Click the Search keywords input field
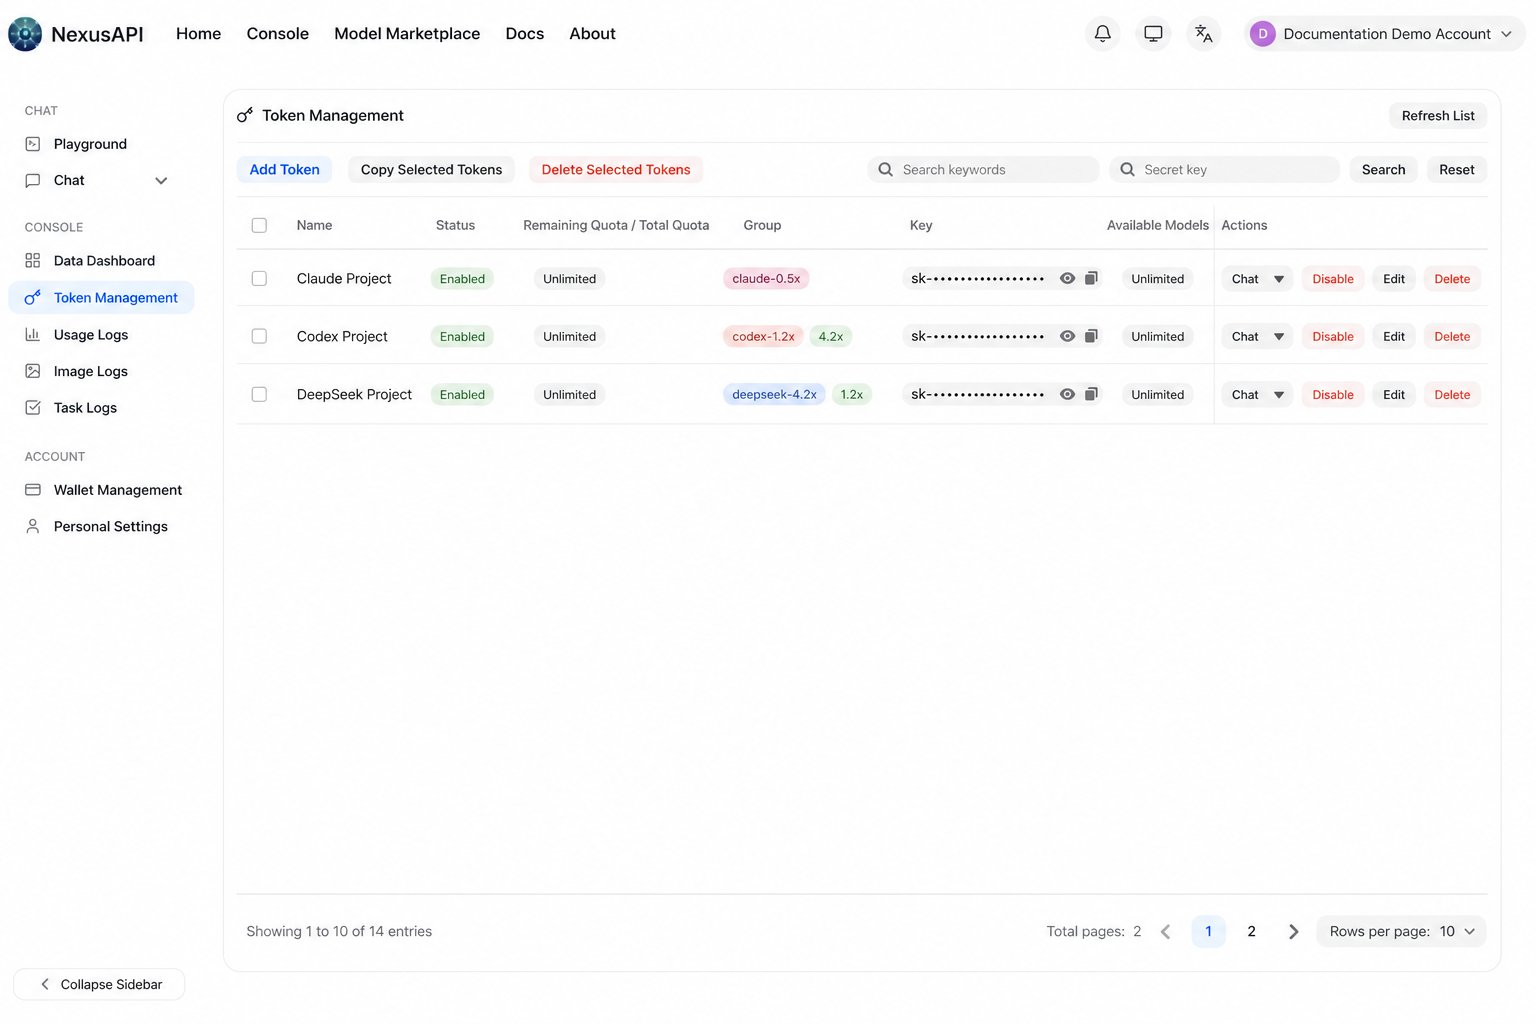1536x1024 pixels. pyautogui.click(x=984, y=170)
